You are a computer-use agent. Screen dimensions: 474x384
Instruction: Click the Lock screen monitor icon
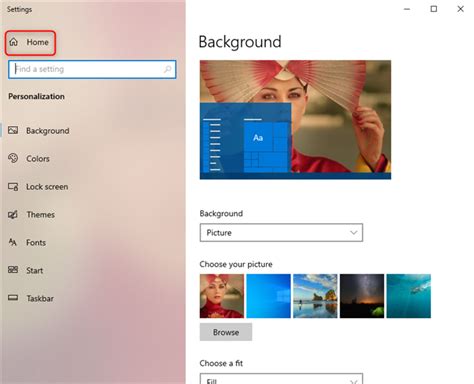click(x=13, y=187)
